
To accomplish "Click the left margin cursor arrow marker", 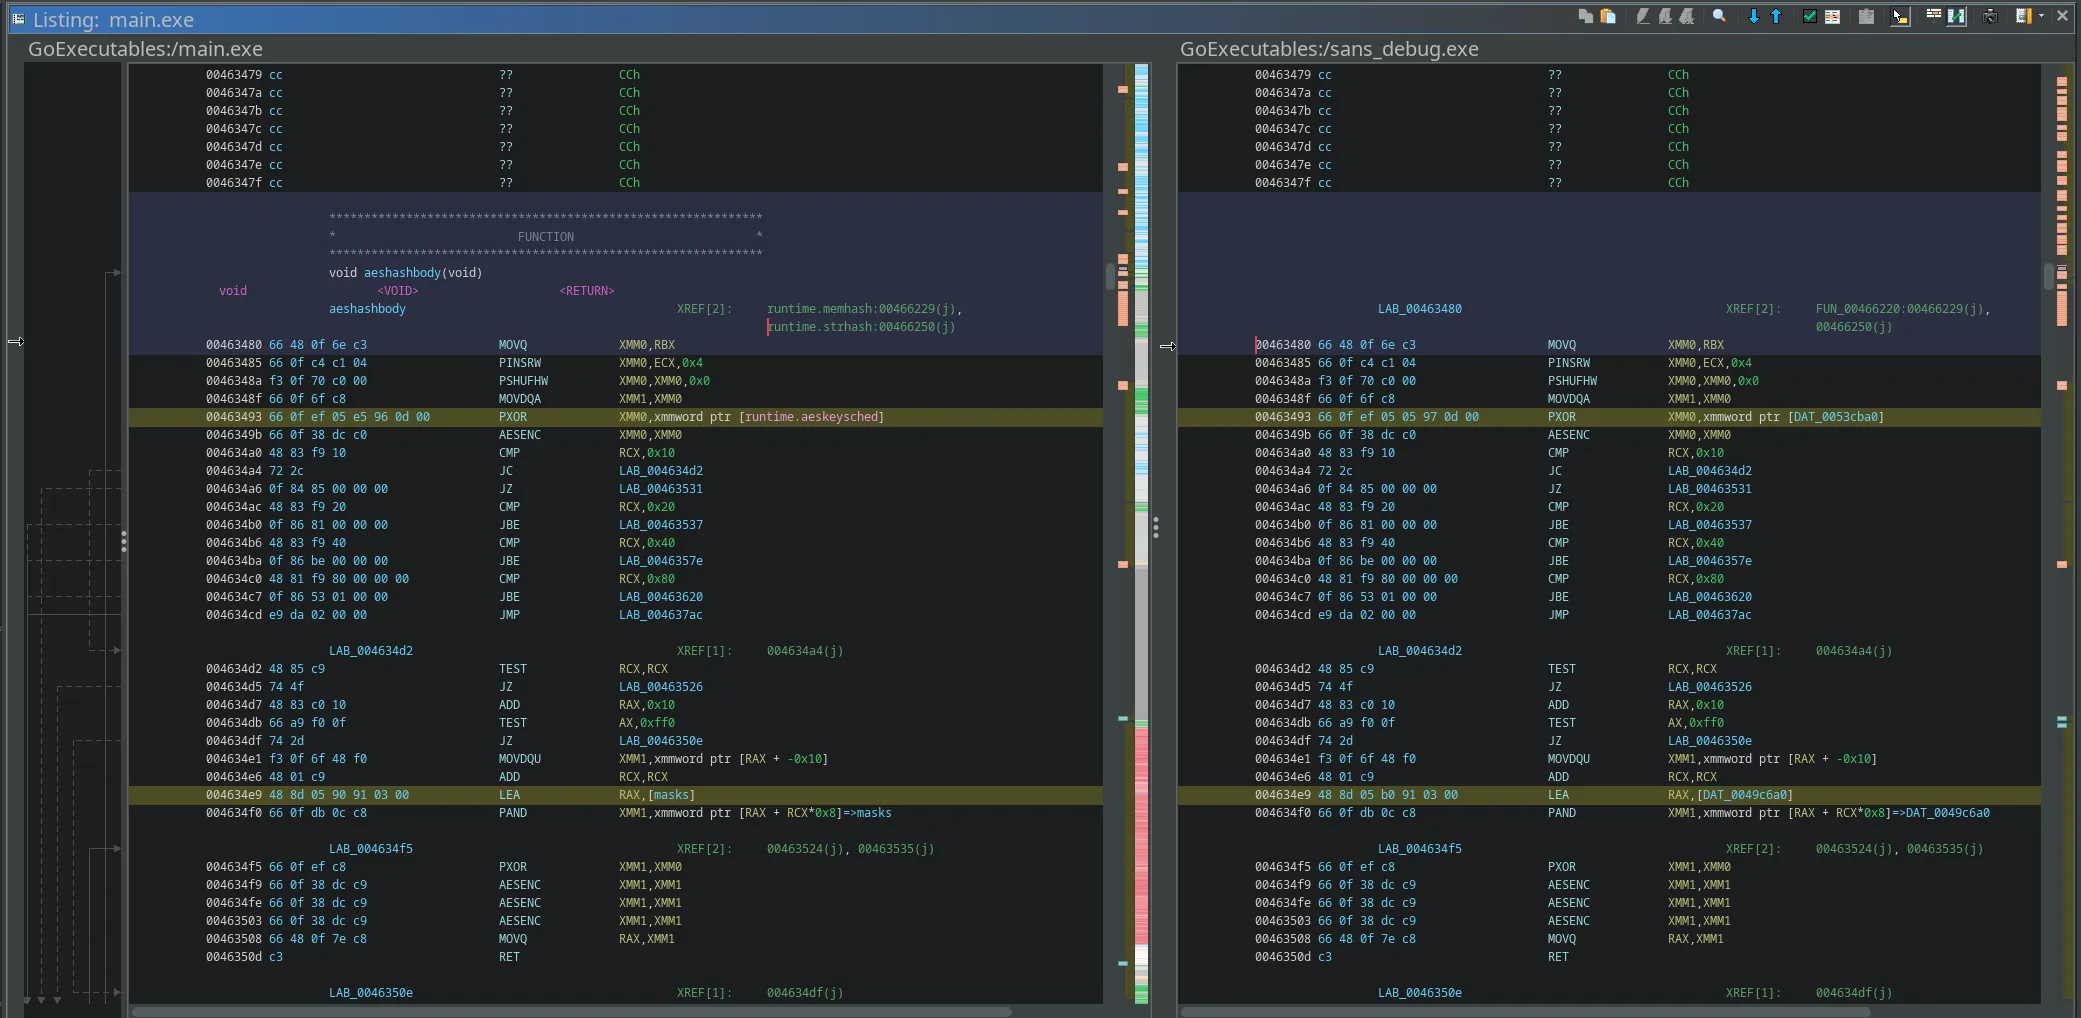I will [16, 342].
